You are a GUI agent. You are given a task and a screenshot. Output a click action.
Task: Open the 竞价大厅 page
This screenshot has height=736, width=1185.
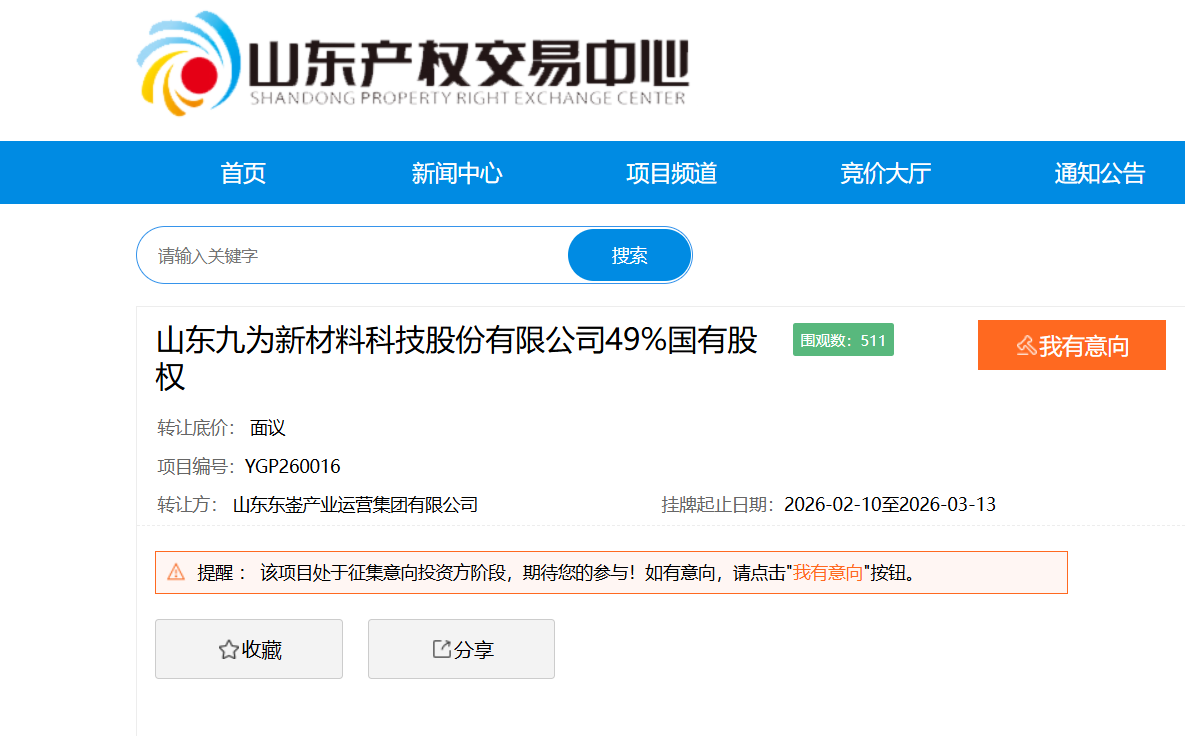(x=885, y=173)
